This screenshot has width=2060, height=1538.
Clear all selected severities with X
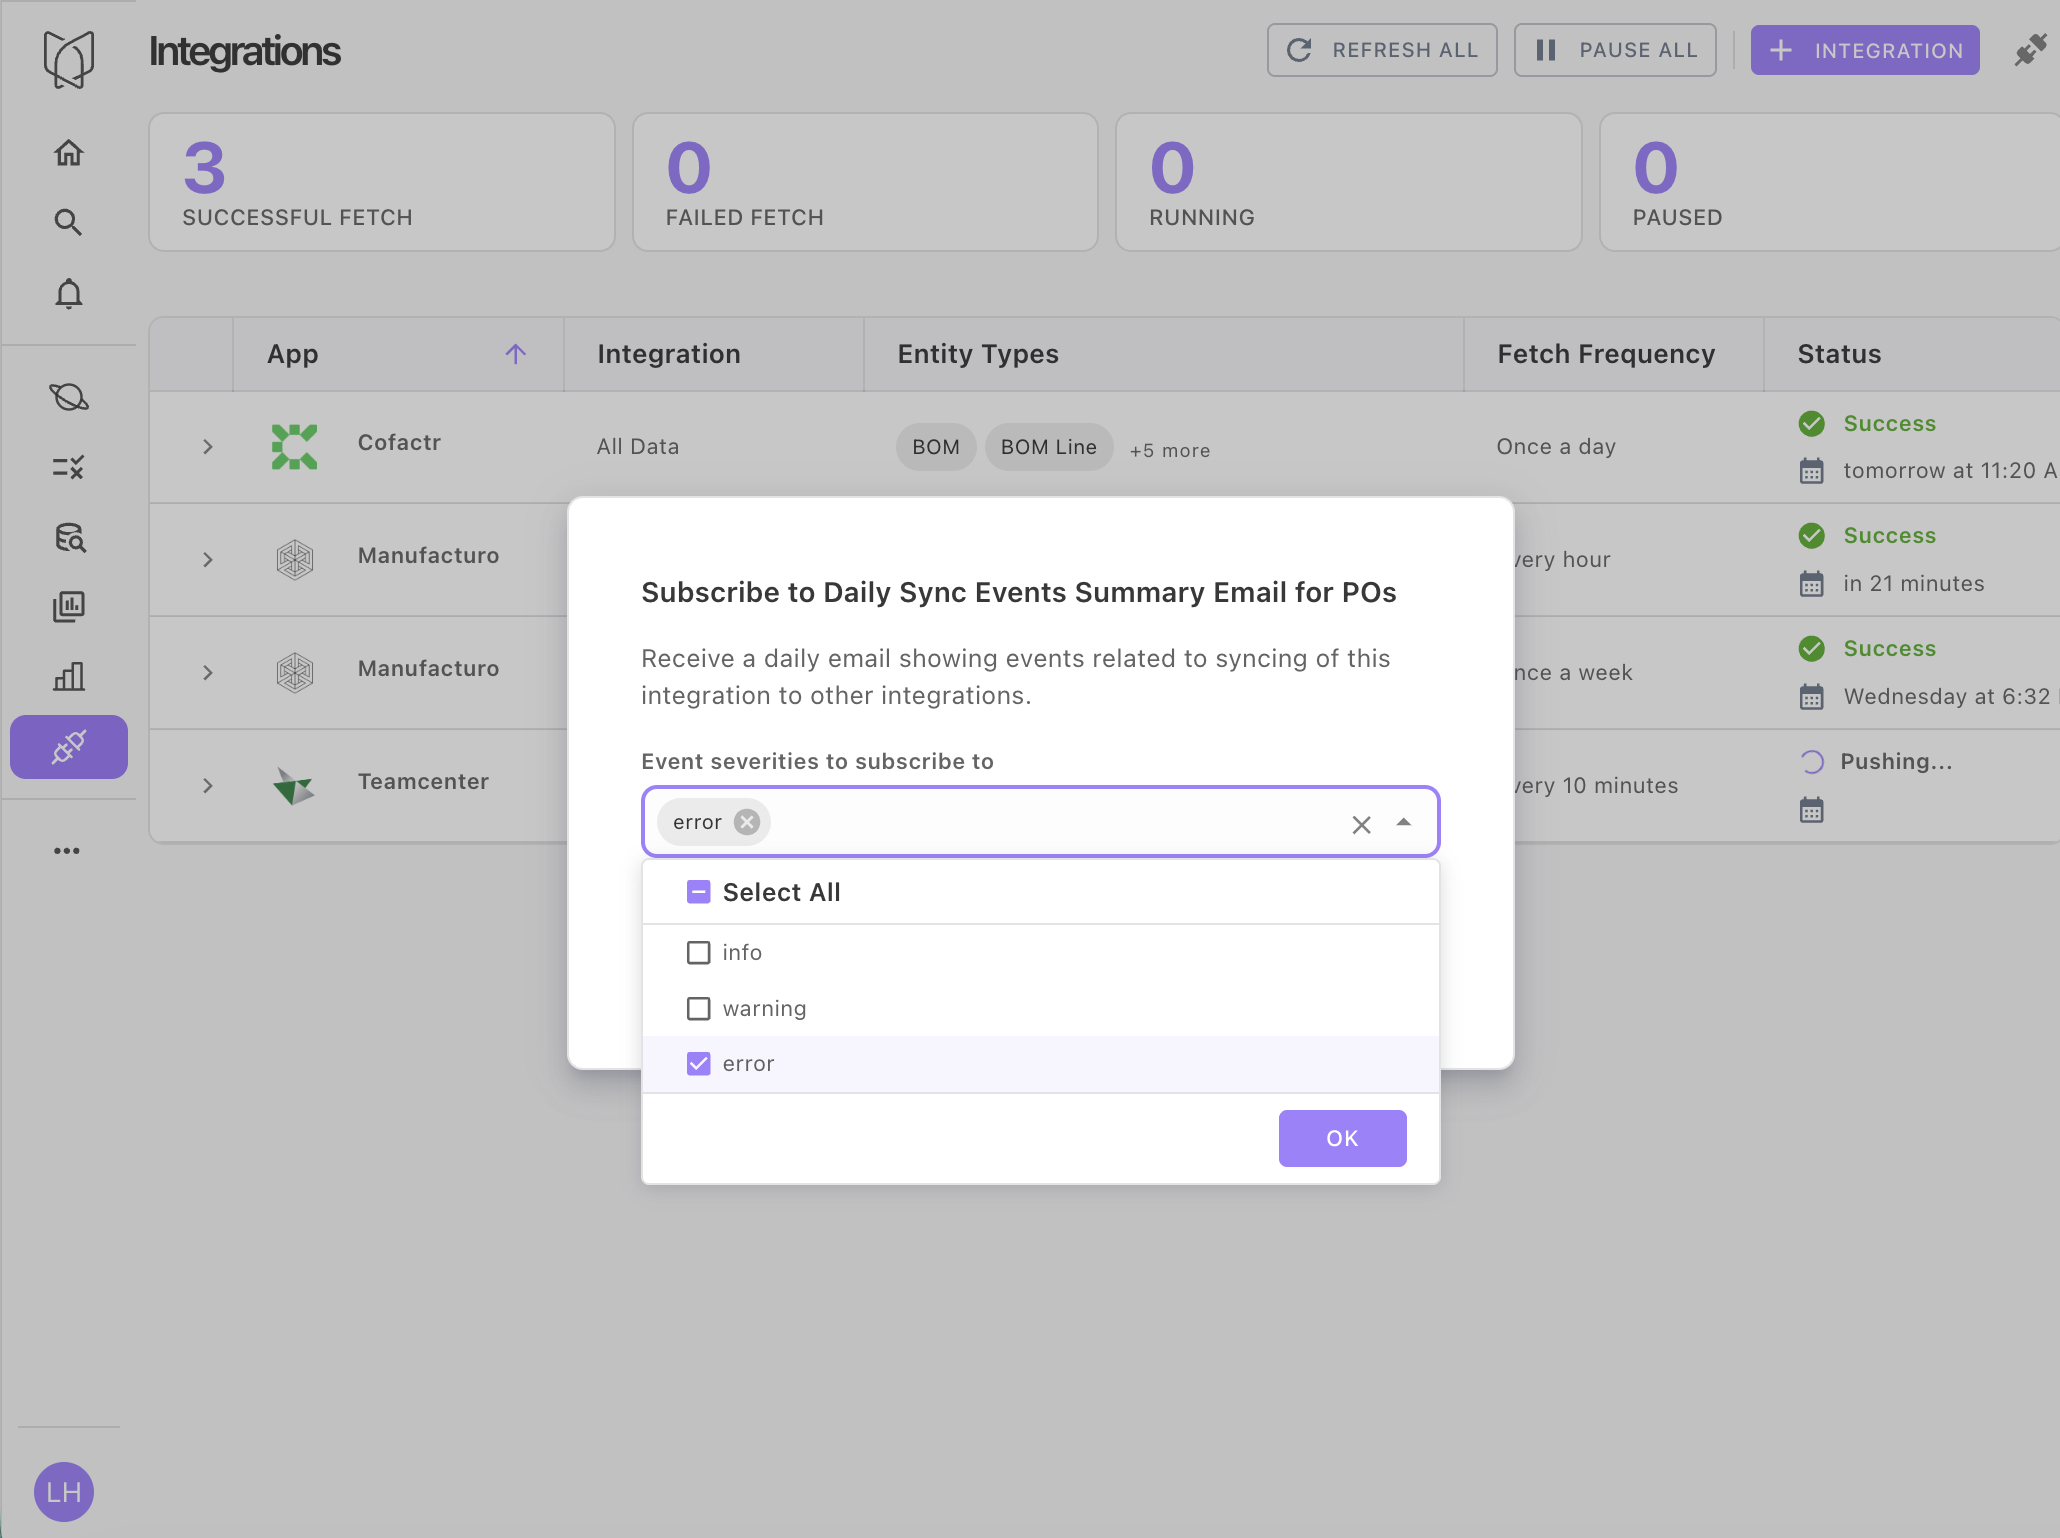1361,824
